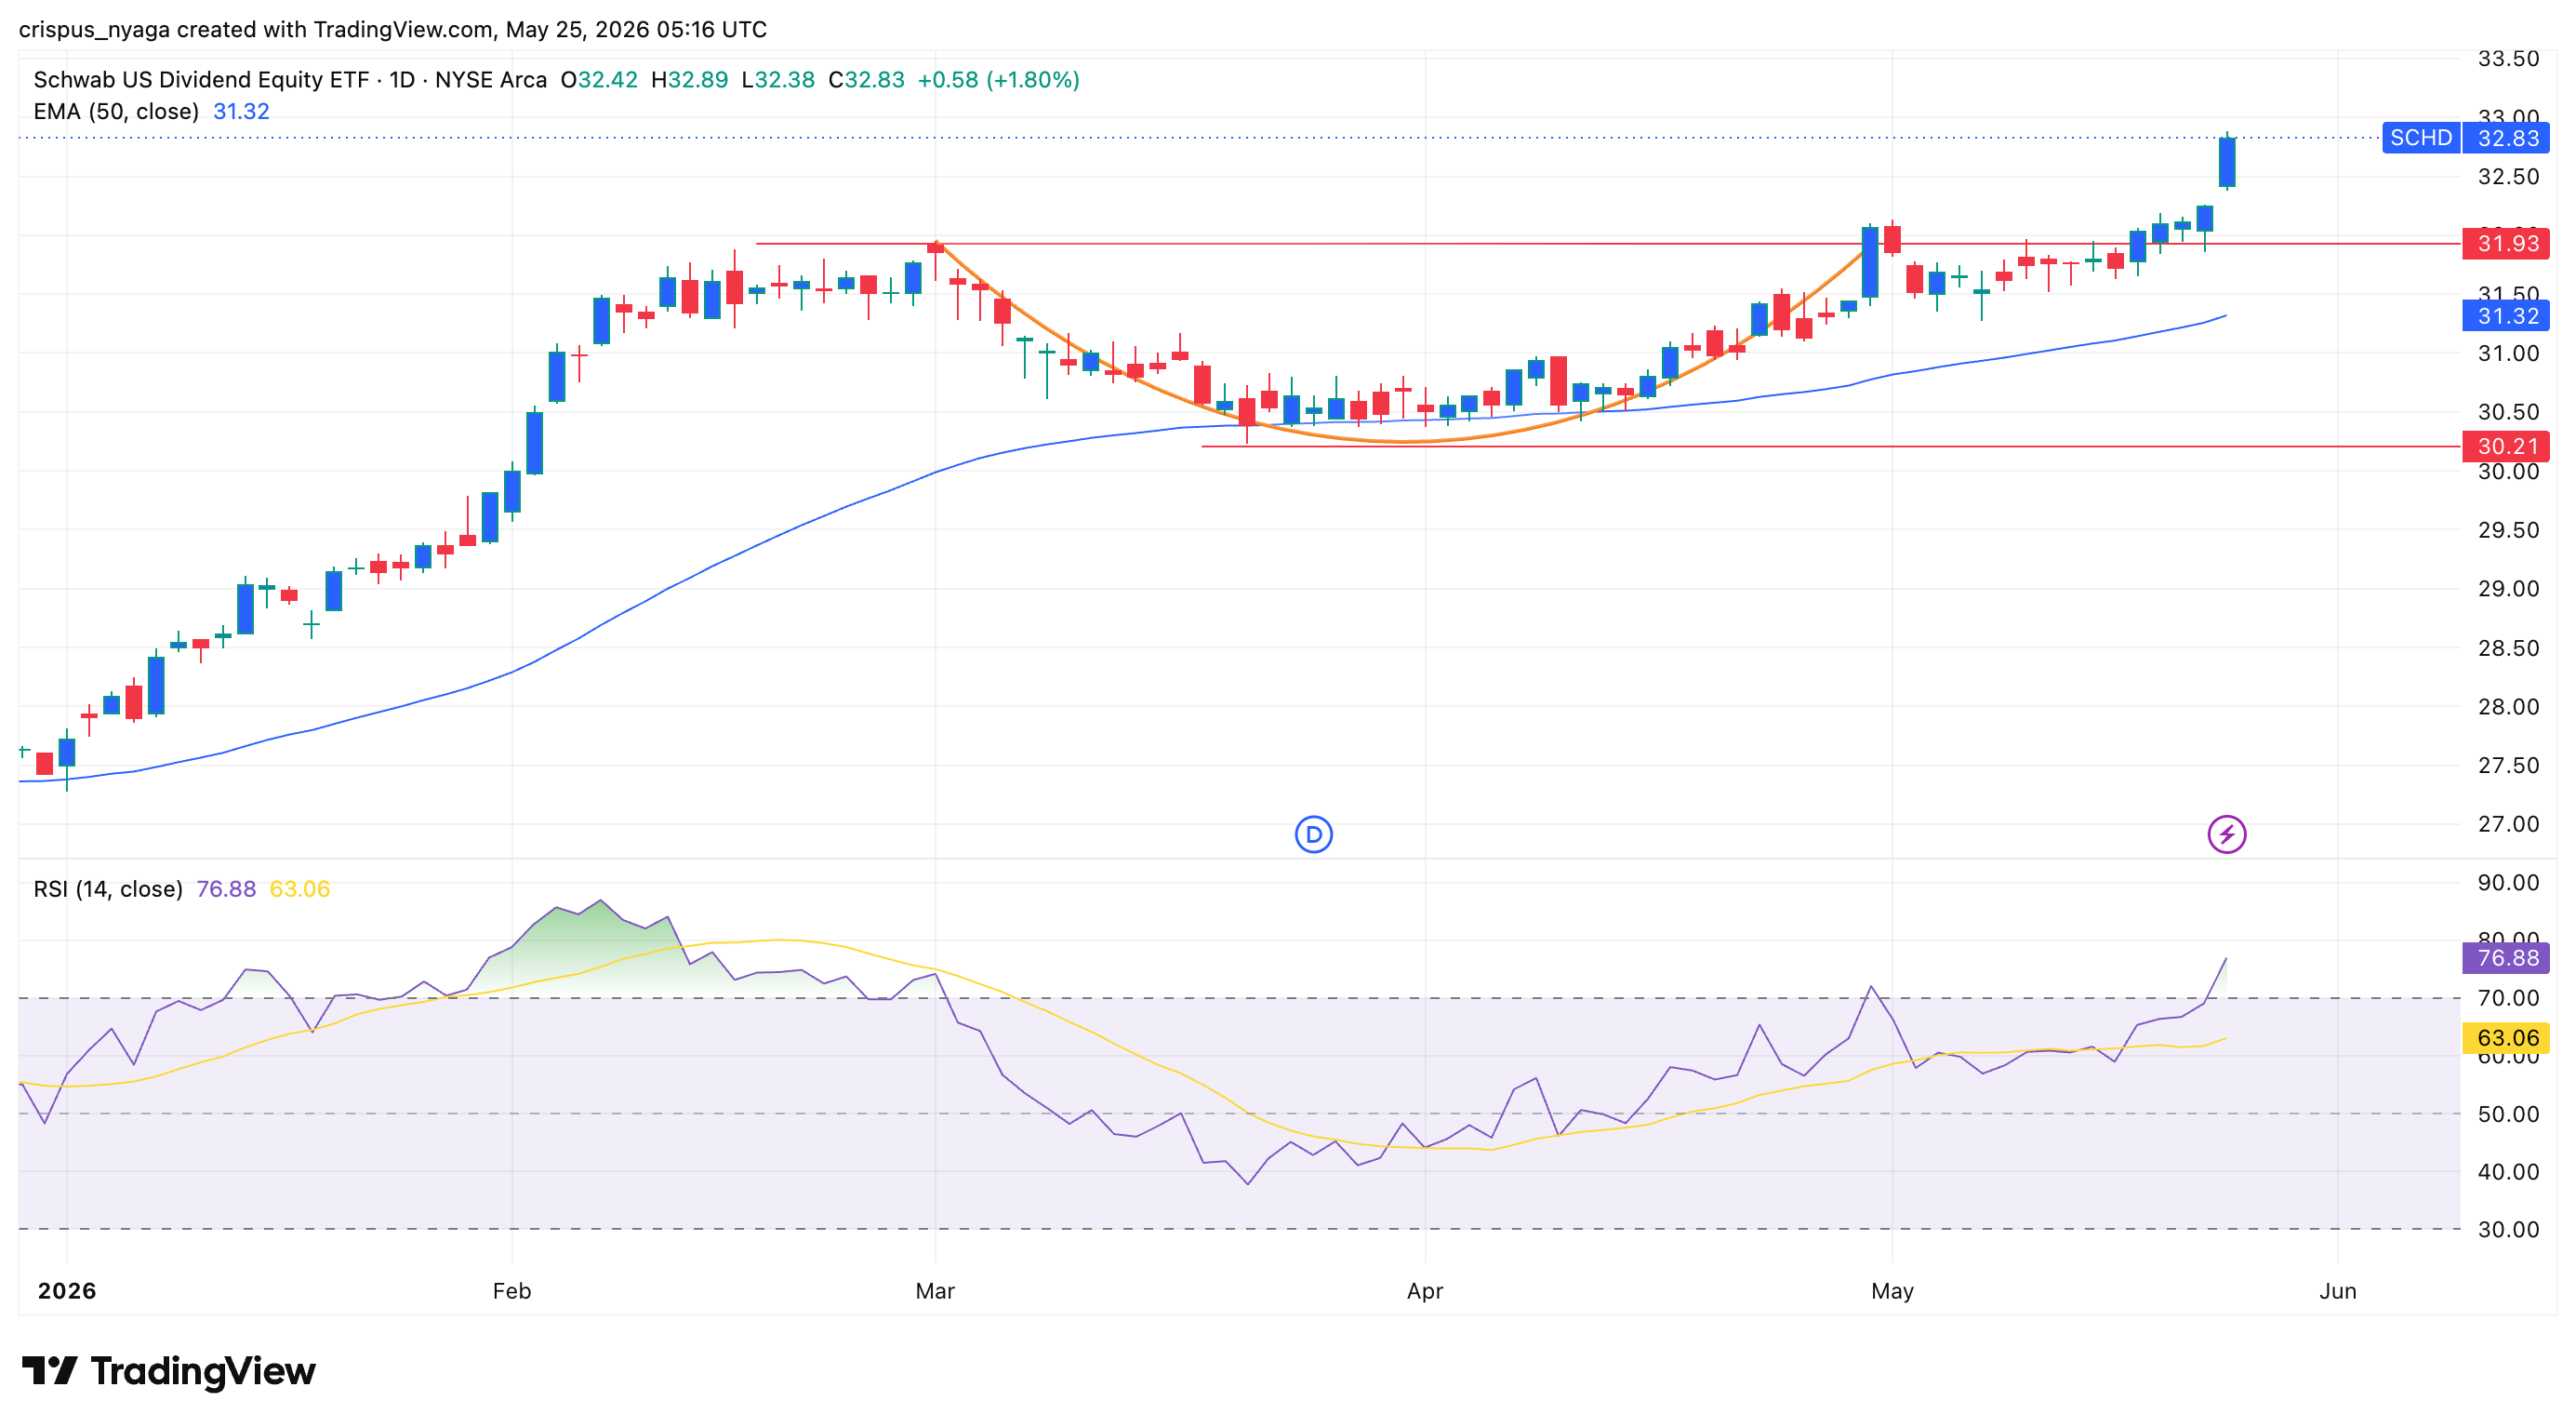The height and width of the screenshot is (1427, 2576).
Task: Click the "28.00" price axis label
Action: 2508,707
